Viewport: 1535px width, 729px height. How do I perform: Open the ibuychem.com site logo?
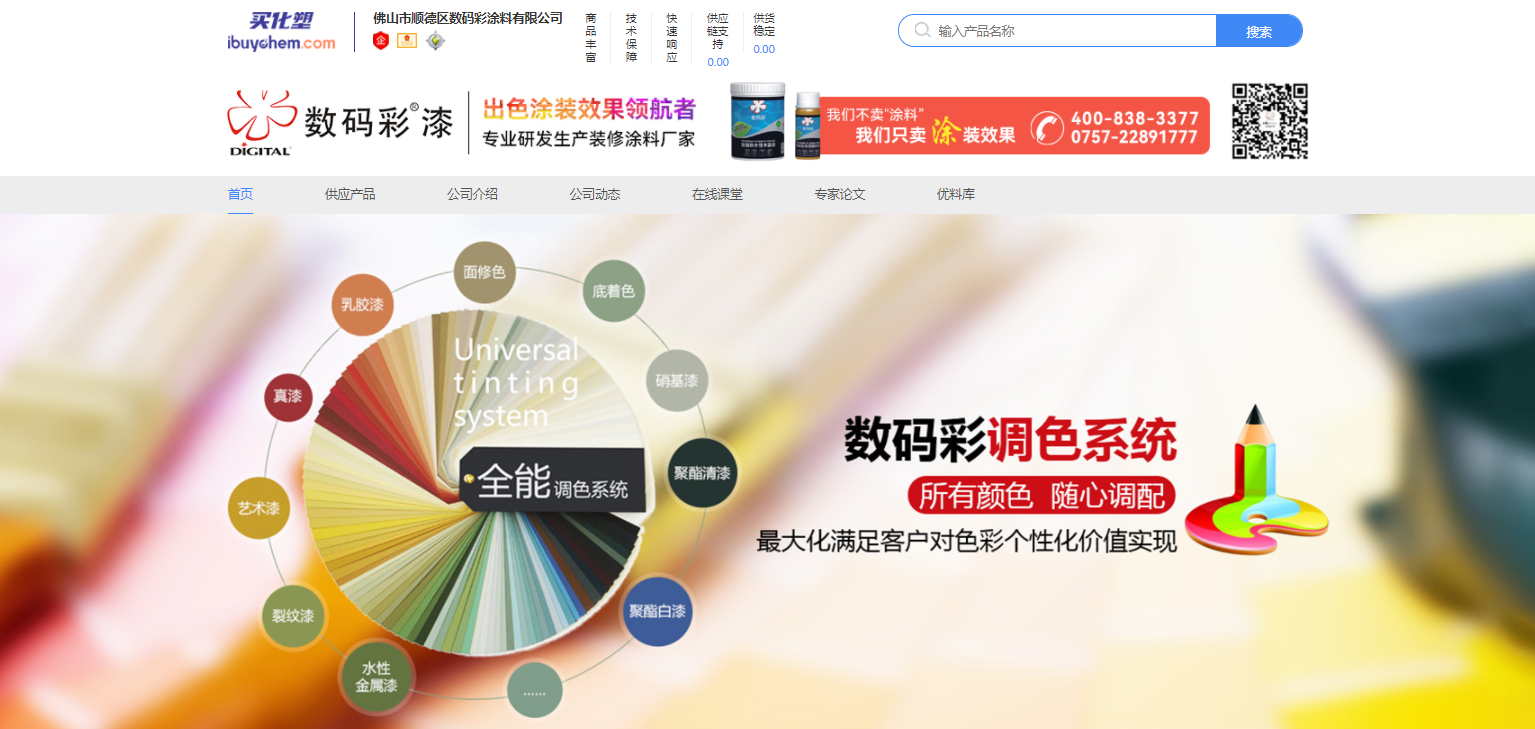[282, 32]
